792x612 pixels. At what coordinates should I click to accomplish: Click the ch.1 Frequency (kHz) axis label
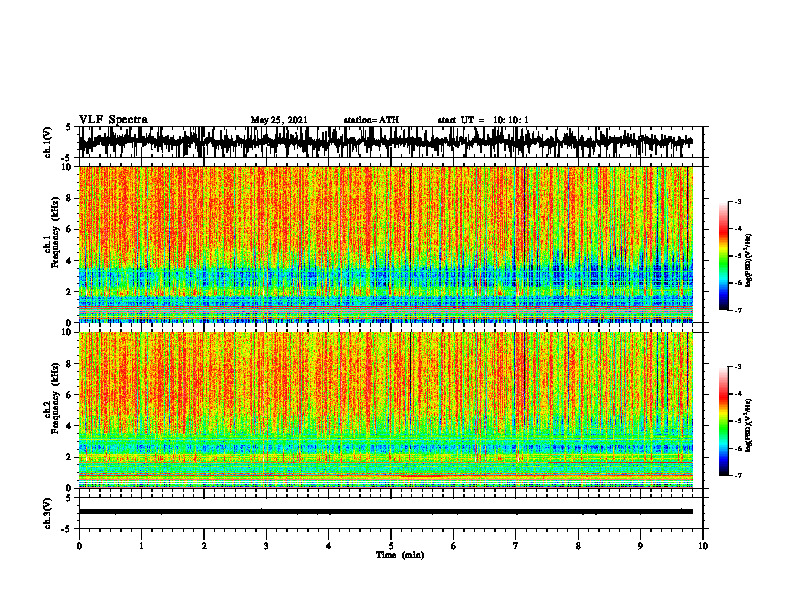52,232
